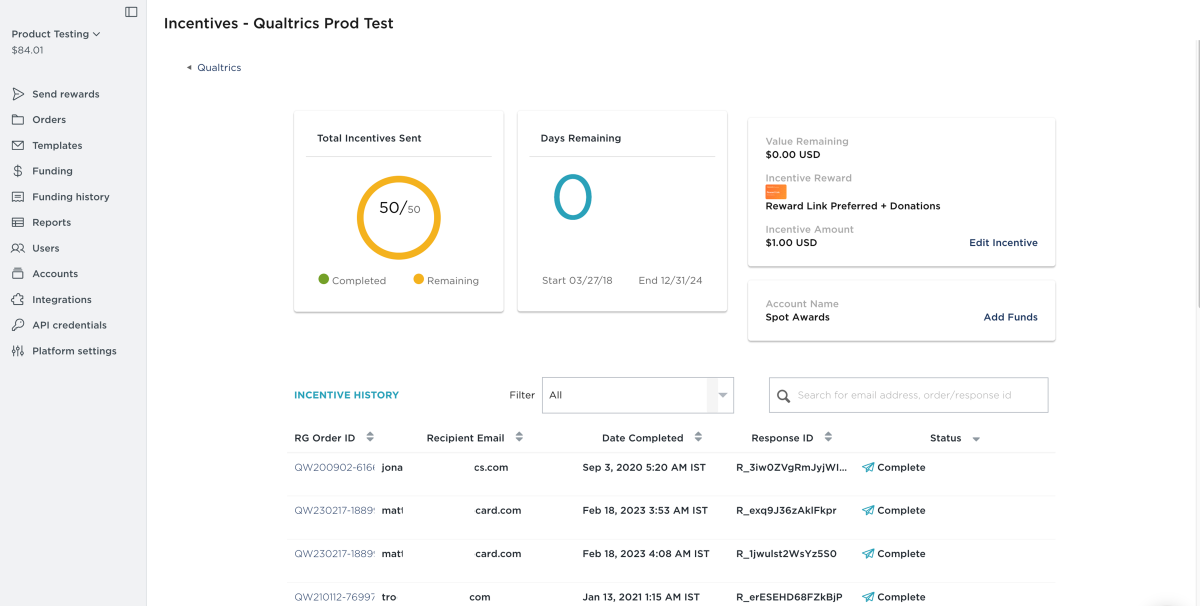Go to Orders in sidebar
The width and height of the screenshot is (1200, 606).
[49, 120]
